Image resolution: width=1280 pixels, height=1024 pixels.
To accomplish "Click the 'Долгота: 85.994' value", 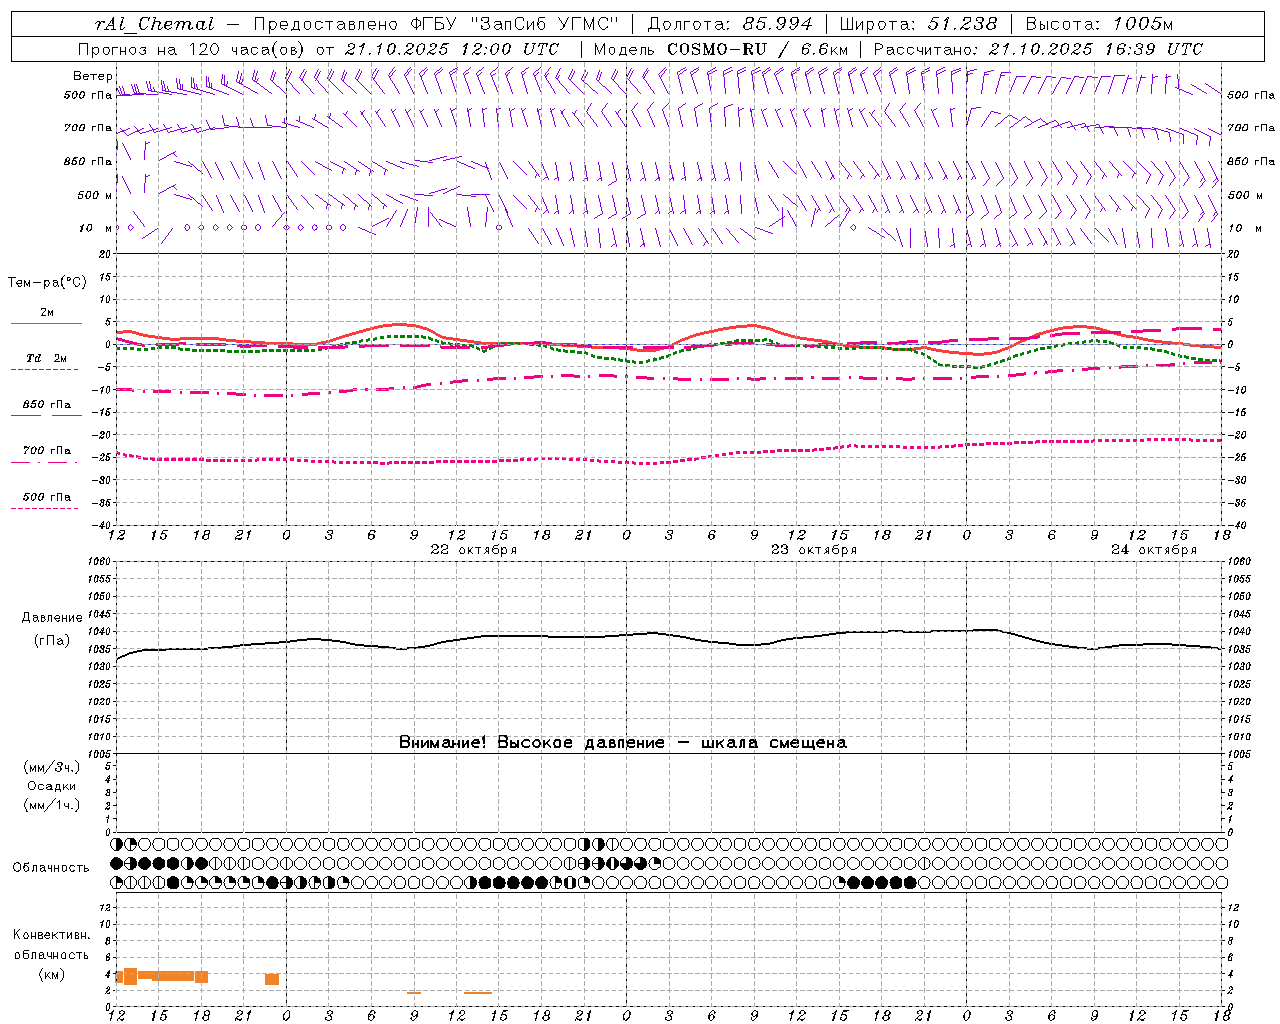I will click(732, 24).
